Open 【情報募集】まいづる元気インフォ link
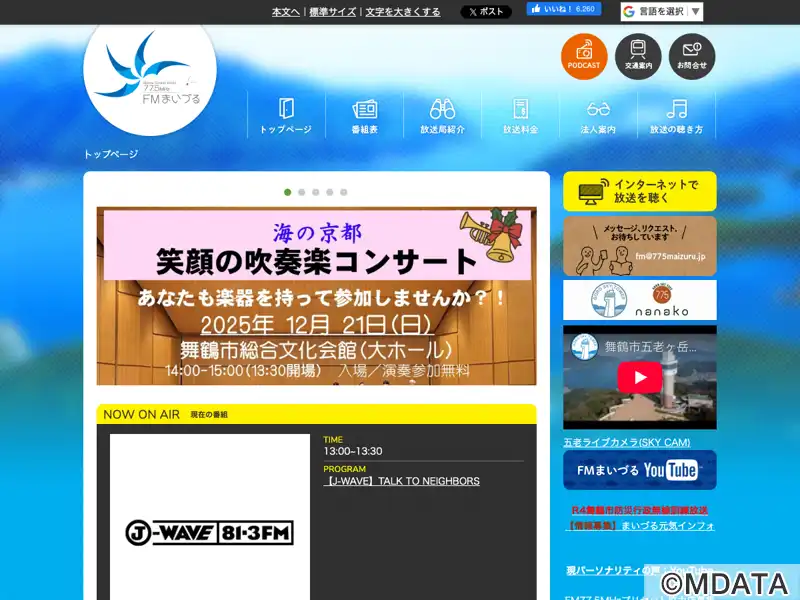This screenshot has width=800, height=600. 640,525
